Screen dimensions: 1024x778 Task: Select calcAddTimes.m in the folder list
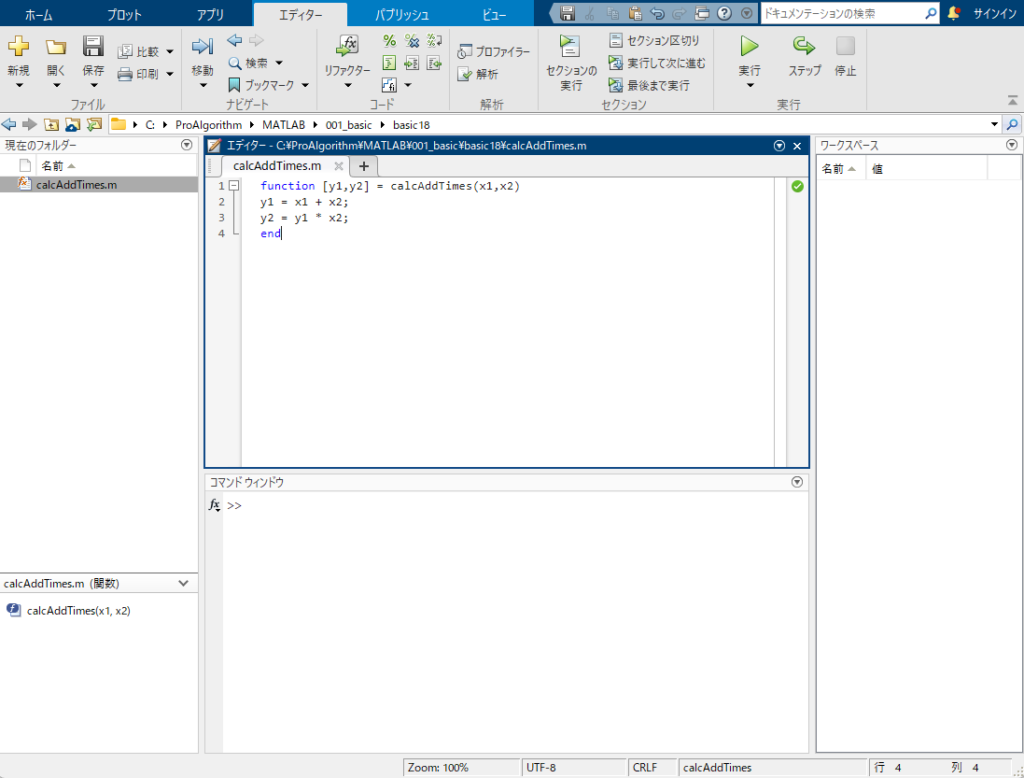(76, 185)
